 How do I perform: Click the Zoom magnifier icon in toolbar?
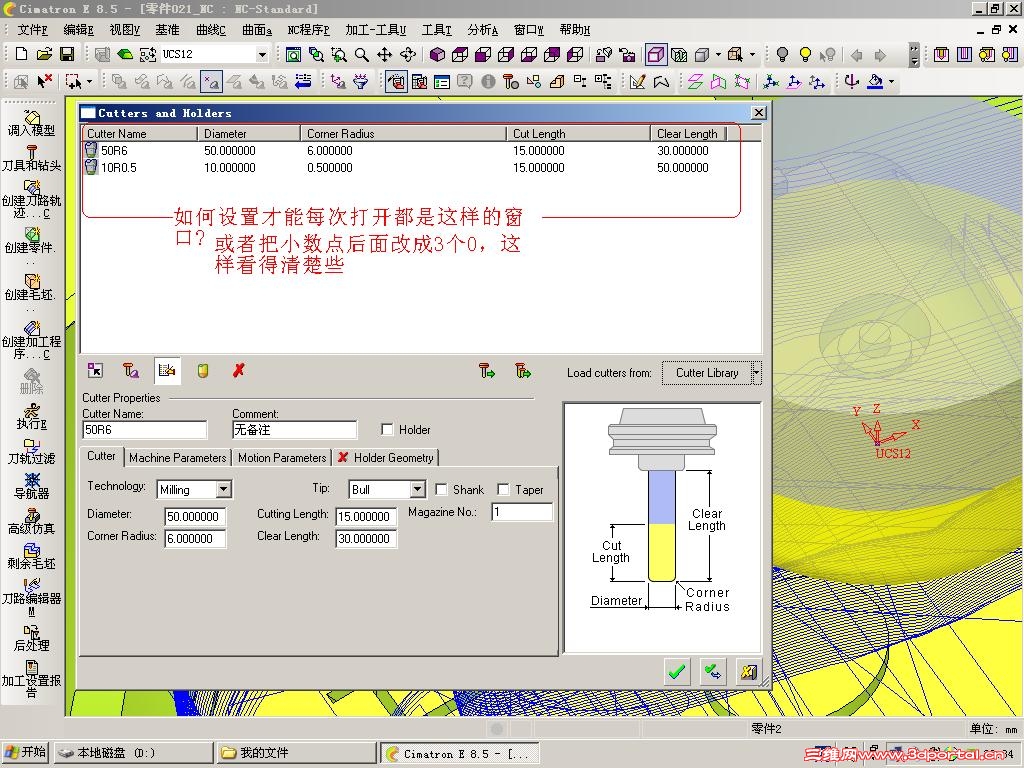click(x=361, y=55)
